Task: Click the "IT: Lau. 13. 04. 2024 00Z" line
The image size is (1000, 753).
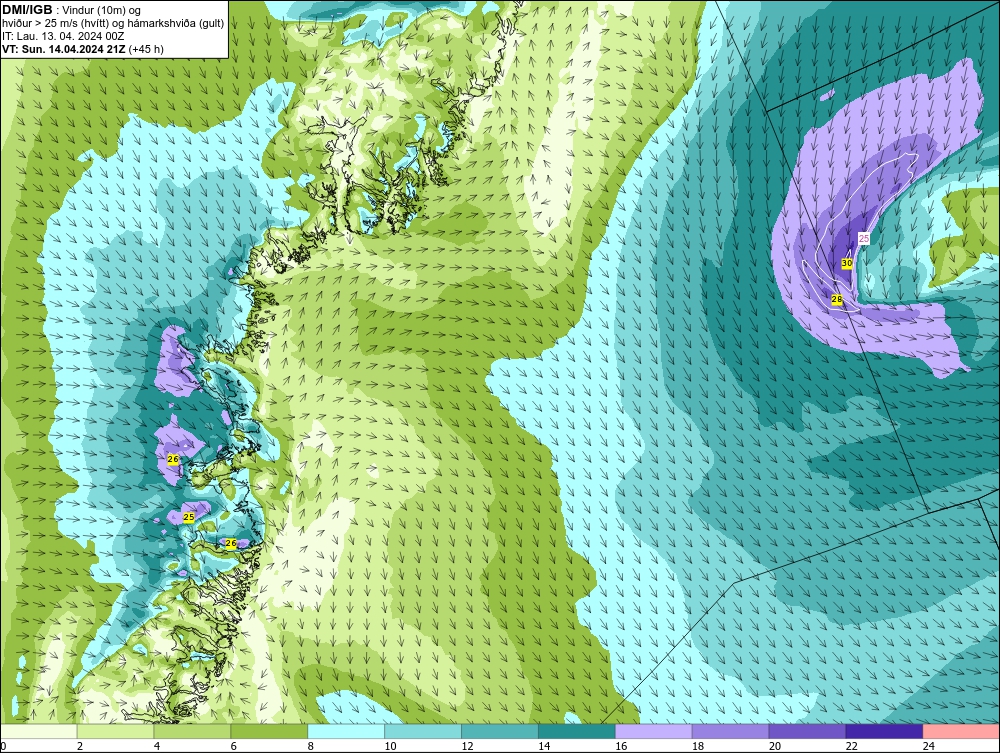Action: tap(63, 36)
